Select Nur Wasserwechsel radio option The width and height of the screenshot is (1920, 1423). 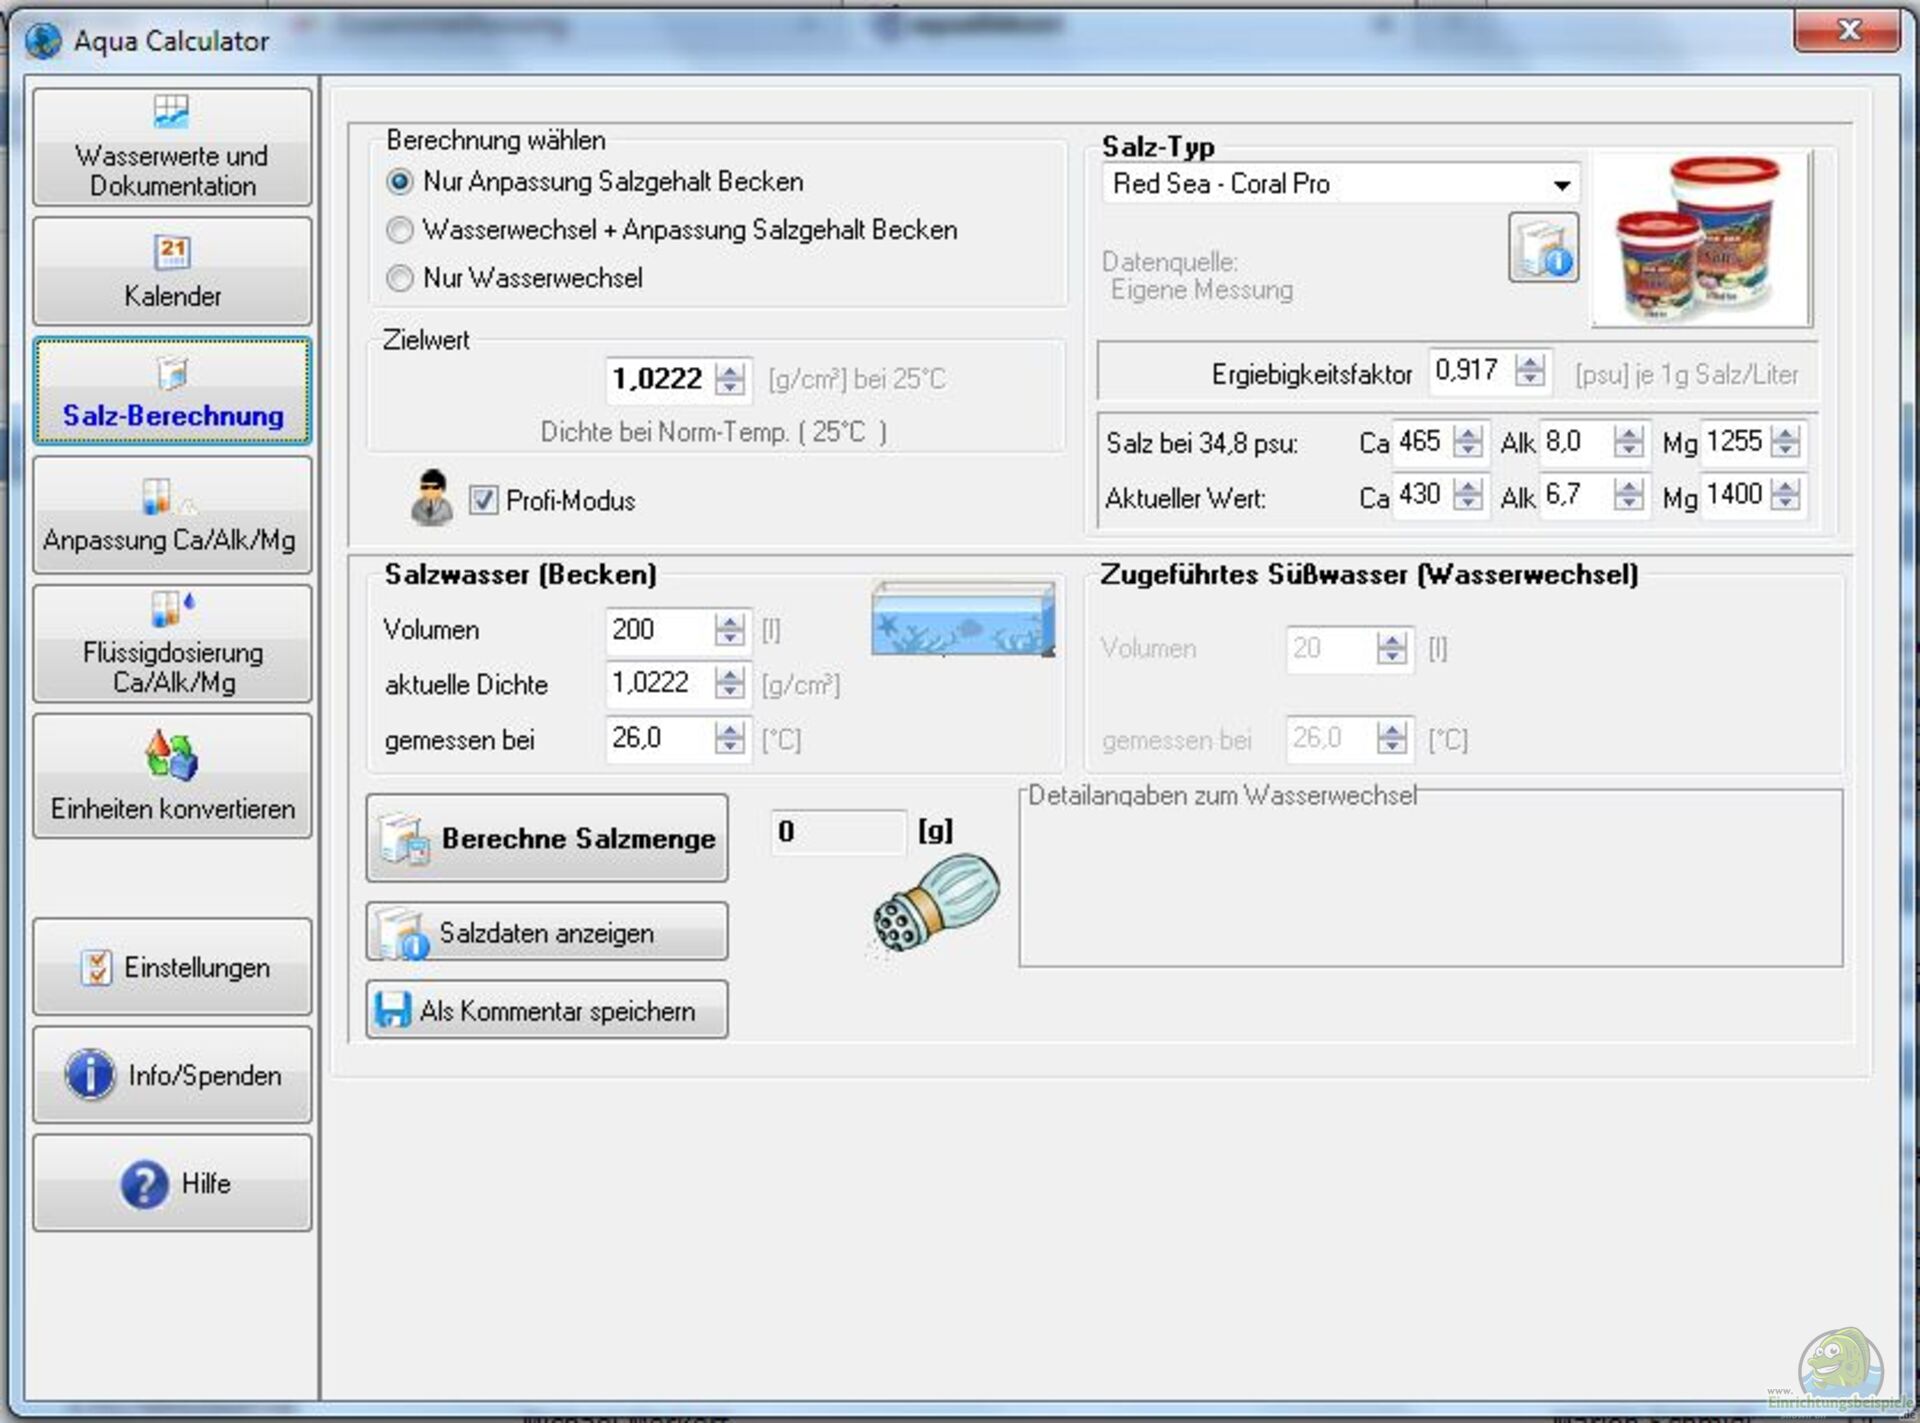[x=400, y=278]
